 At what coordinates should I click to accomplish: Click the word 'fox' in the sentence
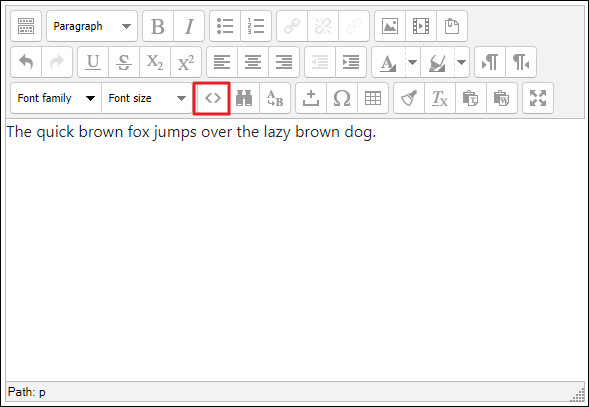[x=139, y=132]
